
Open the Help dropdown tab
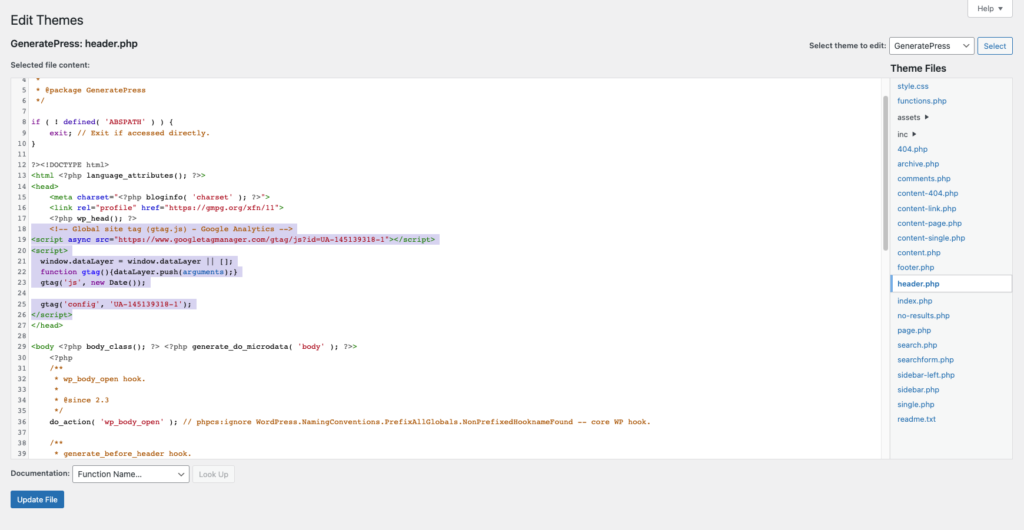(990, 8)
